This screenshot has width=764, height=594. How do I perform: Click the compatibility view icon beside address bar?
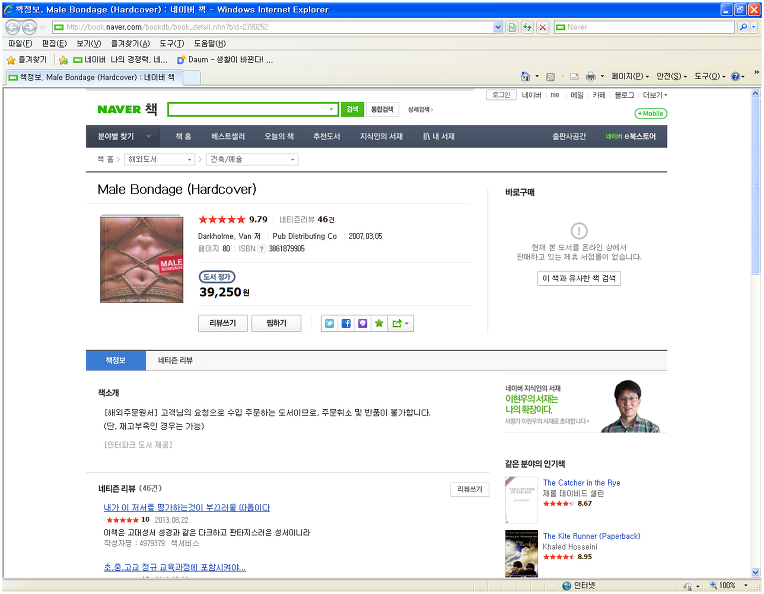(512, 27)
